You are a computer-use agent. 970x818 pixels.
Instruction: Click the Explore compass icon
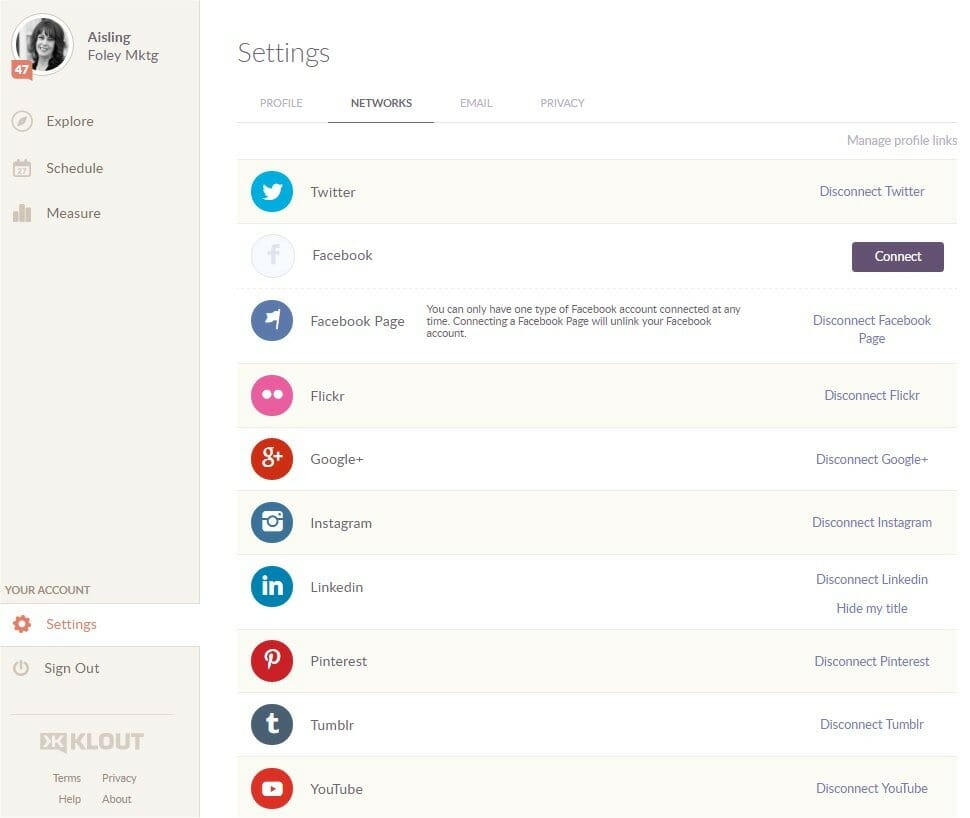coord(22,121)
